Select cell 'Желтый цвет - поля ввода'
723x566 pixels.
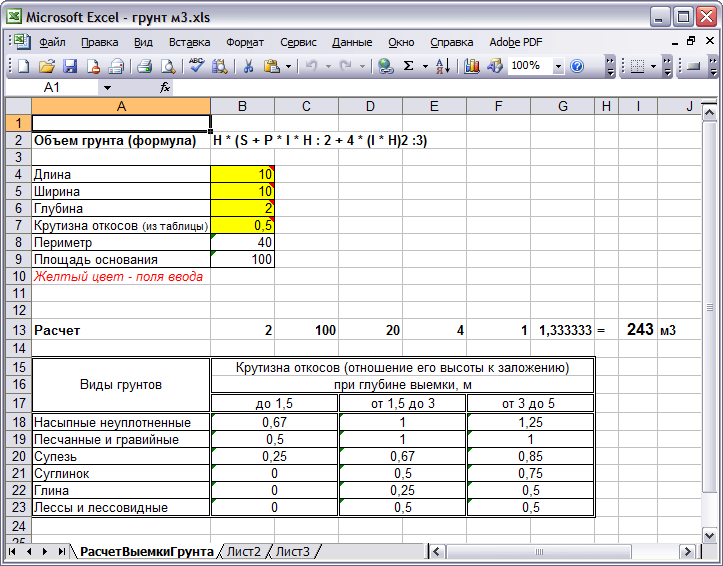119,277
